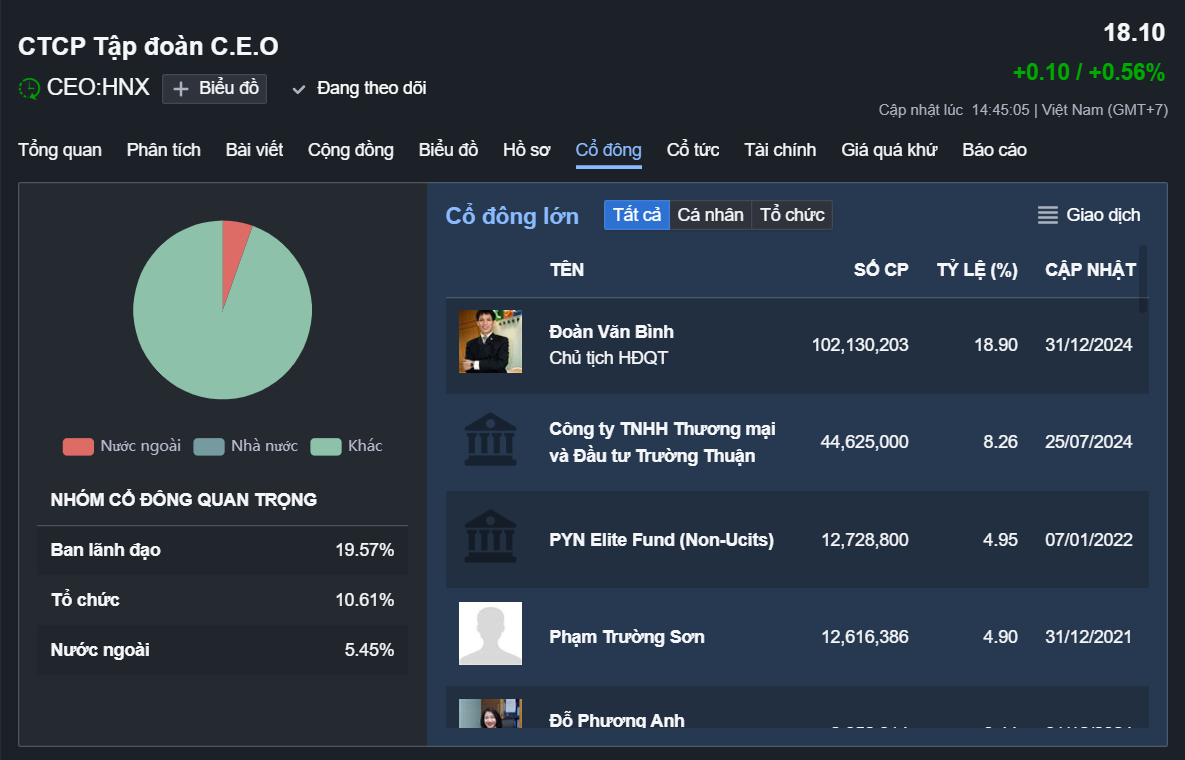
Task: Select the Tất cả shareholder filter
Action: pos(637,215)
